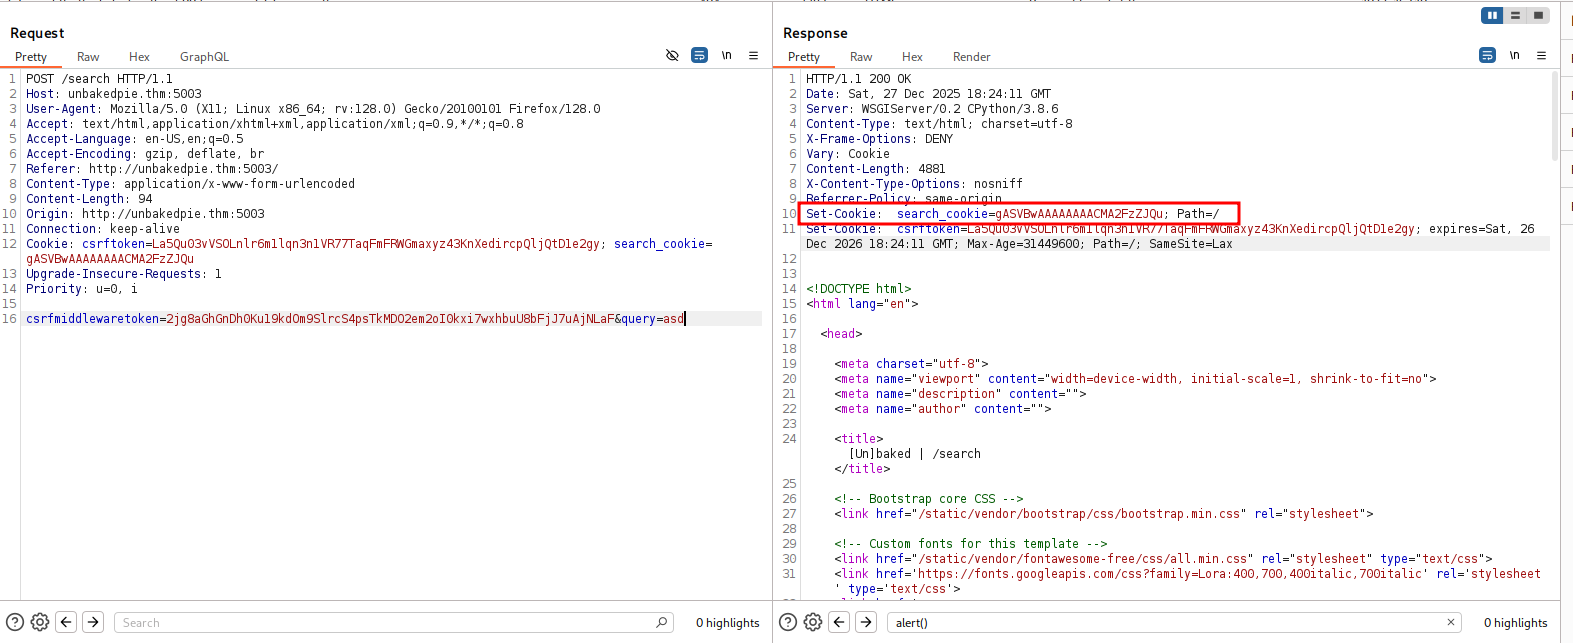This screenshot has width=1573, height=643.
Task: Toggle the response message-formatting icon next to \n
Action: click(x=1487, y=55)
